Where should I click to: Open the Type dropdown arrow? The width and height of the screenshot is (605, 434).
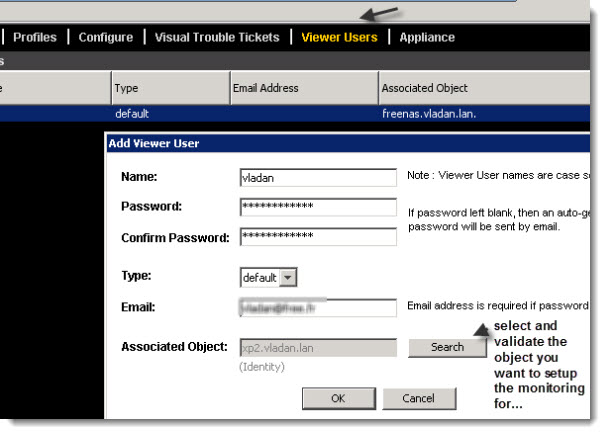pos(288,277)
